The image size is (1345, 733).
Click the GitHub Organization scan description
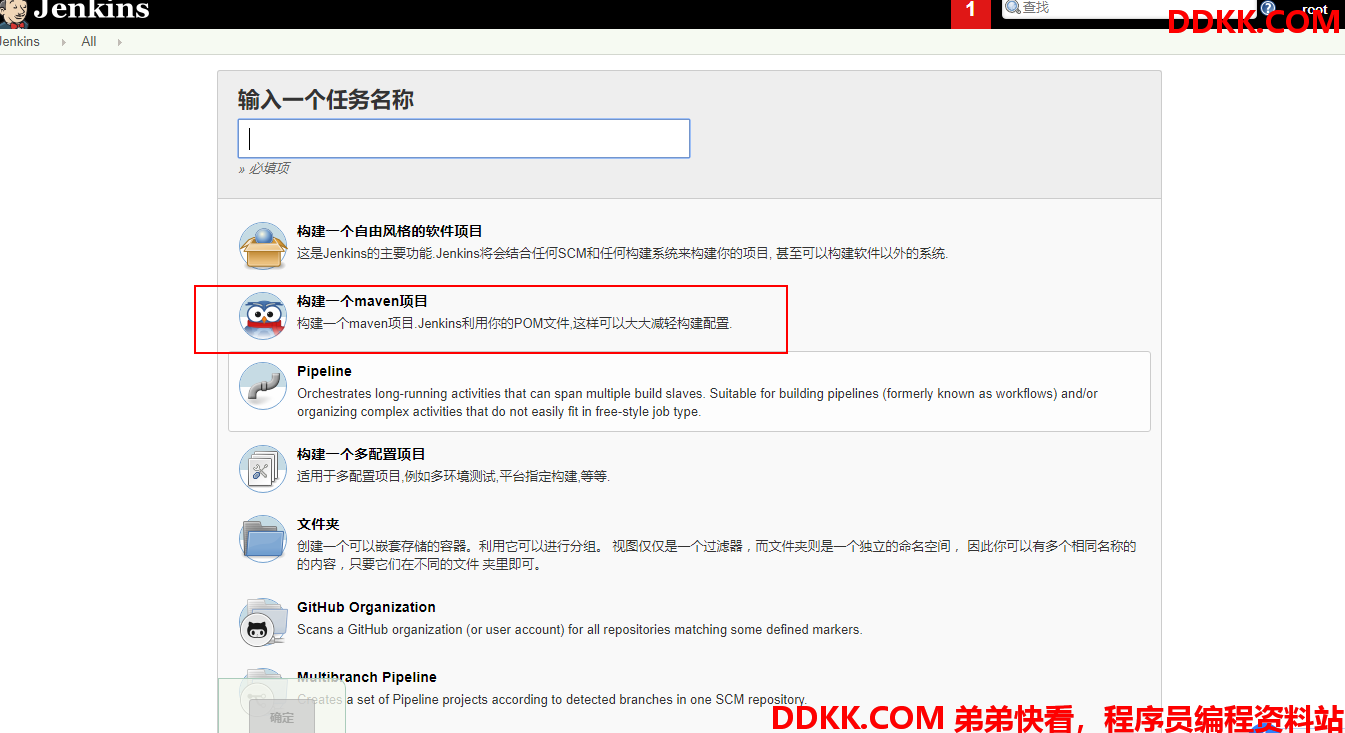(x=579, y=629)
